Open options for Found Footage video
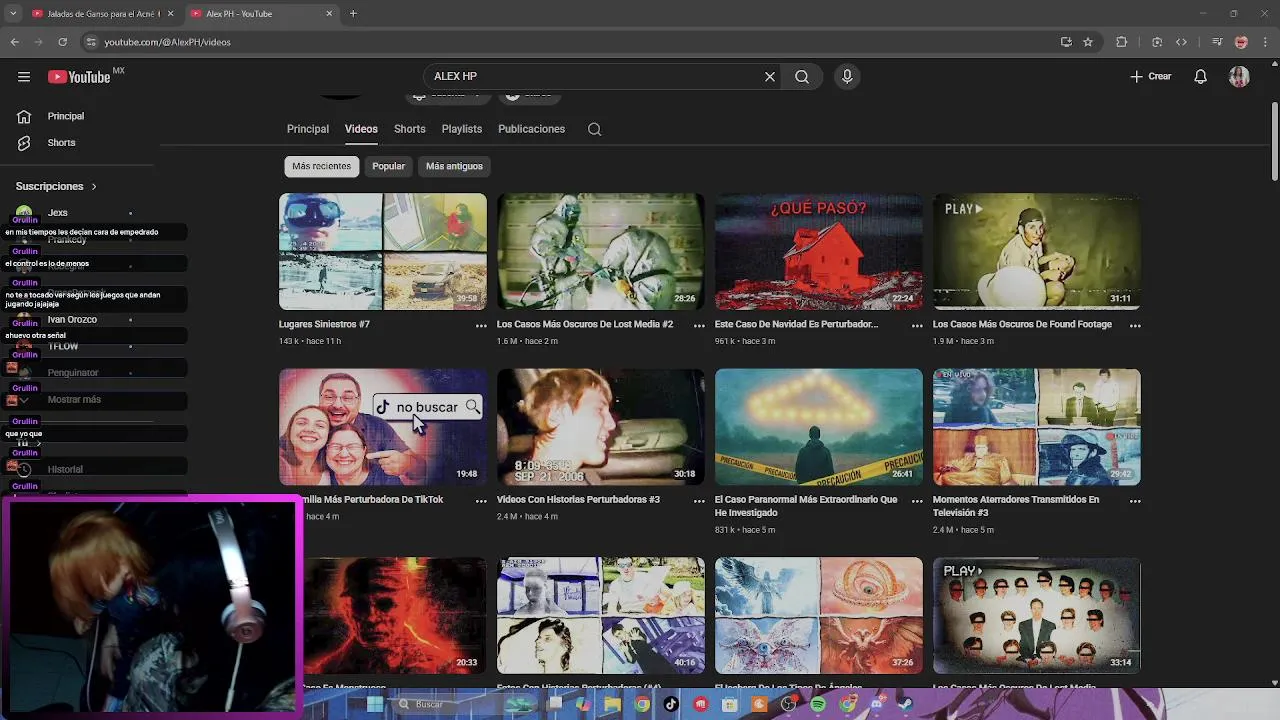This screenshot has height=720, width=1280. tap(1135, 326)
